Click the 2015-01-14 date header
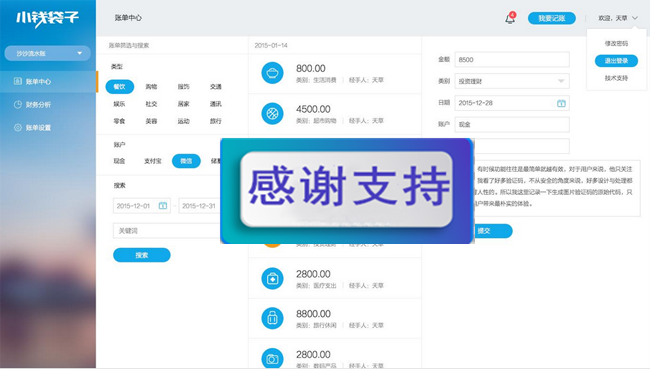This screenshot has height=371, width=650. (x=271, y=46)
